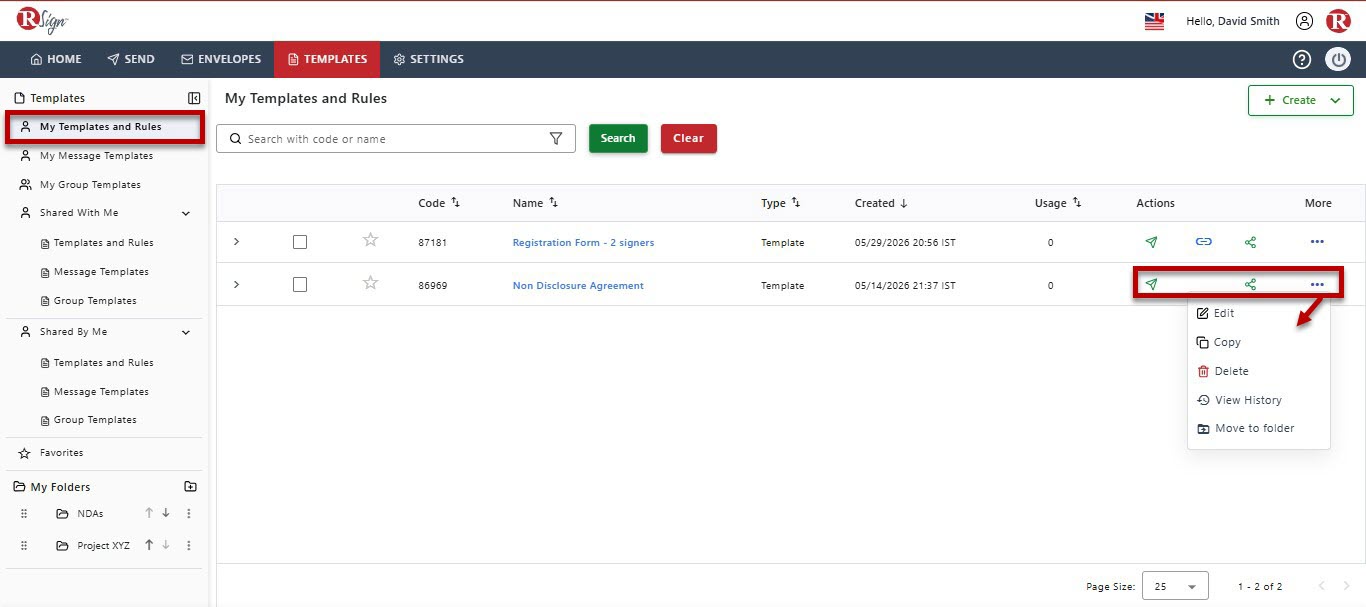The width and height of the screenshot is (1366, 607).
Task: Go to previous page arrow
Action: (x=1321, y=586)
